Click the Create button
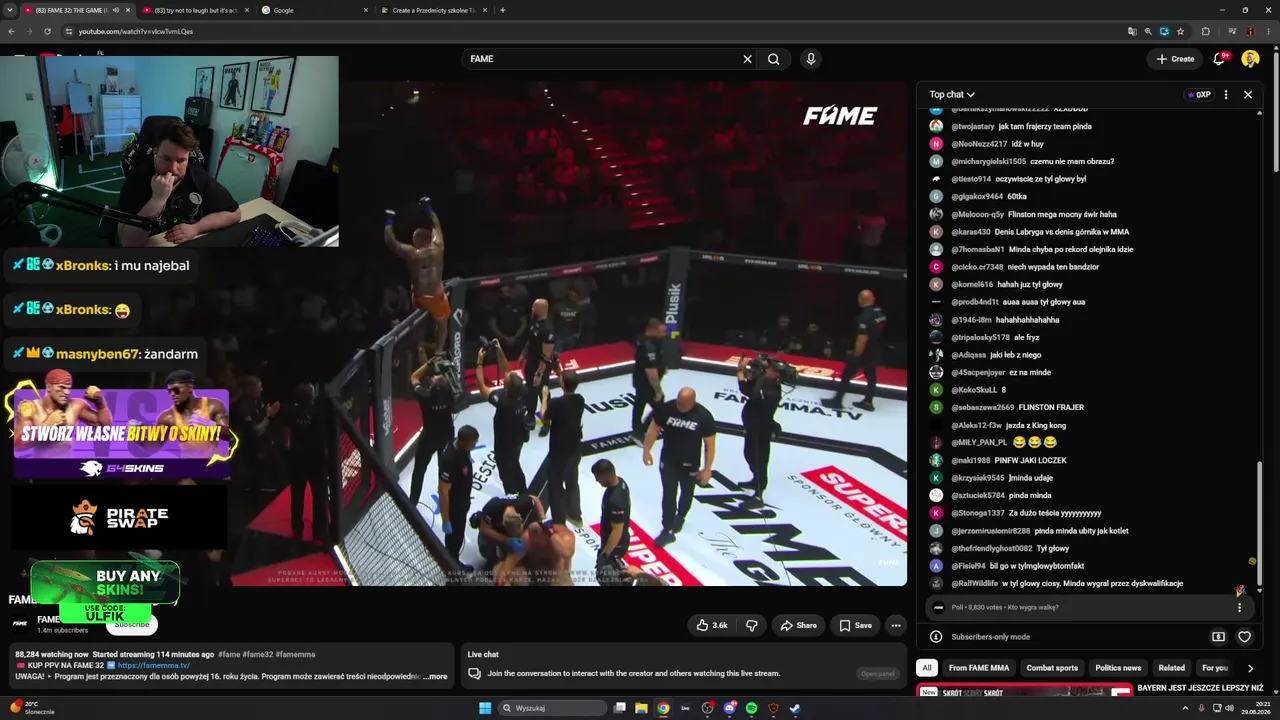 tap(1175, 59)
